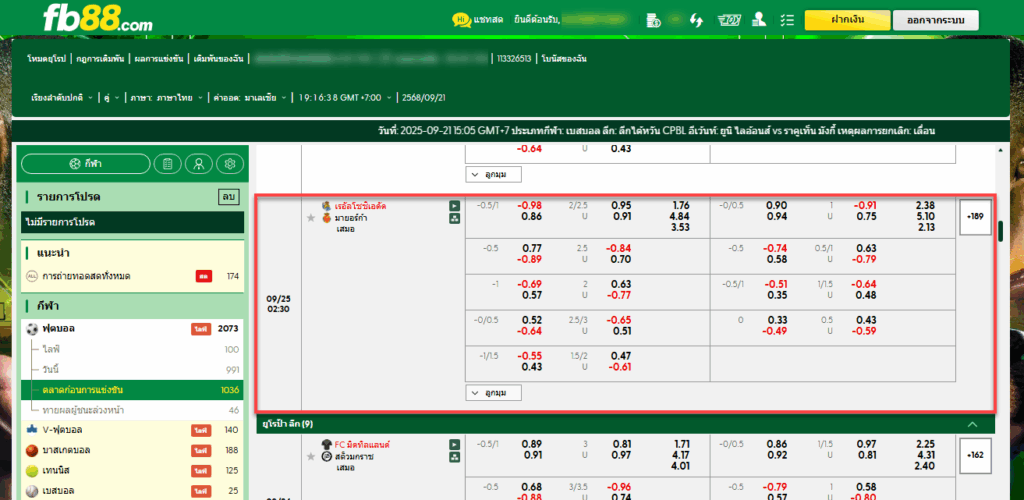This screenshot has height=500, width=1024.
Task: Select the -0.84 over 2.5 odds
Action: [618, 248]
